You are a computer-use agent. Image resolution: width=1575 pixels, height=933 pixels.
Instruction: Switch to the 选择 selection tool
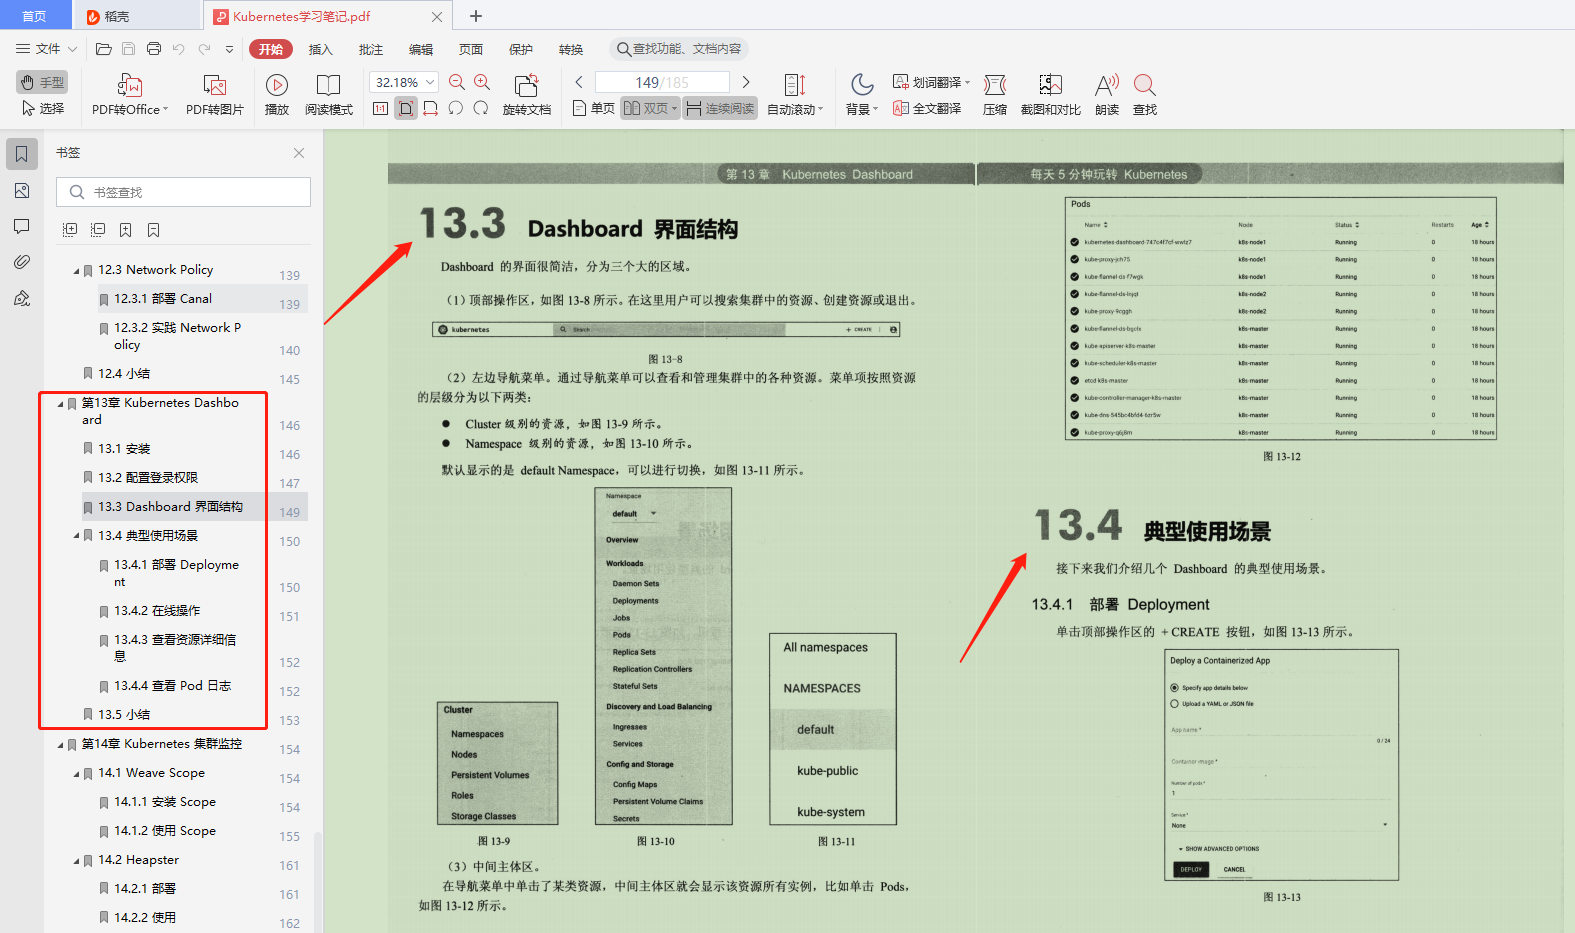coord(42,108)
